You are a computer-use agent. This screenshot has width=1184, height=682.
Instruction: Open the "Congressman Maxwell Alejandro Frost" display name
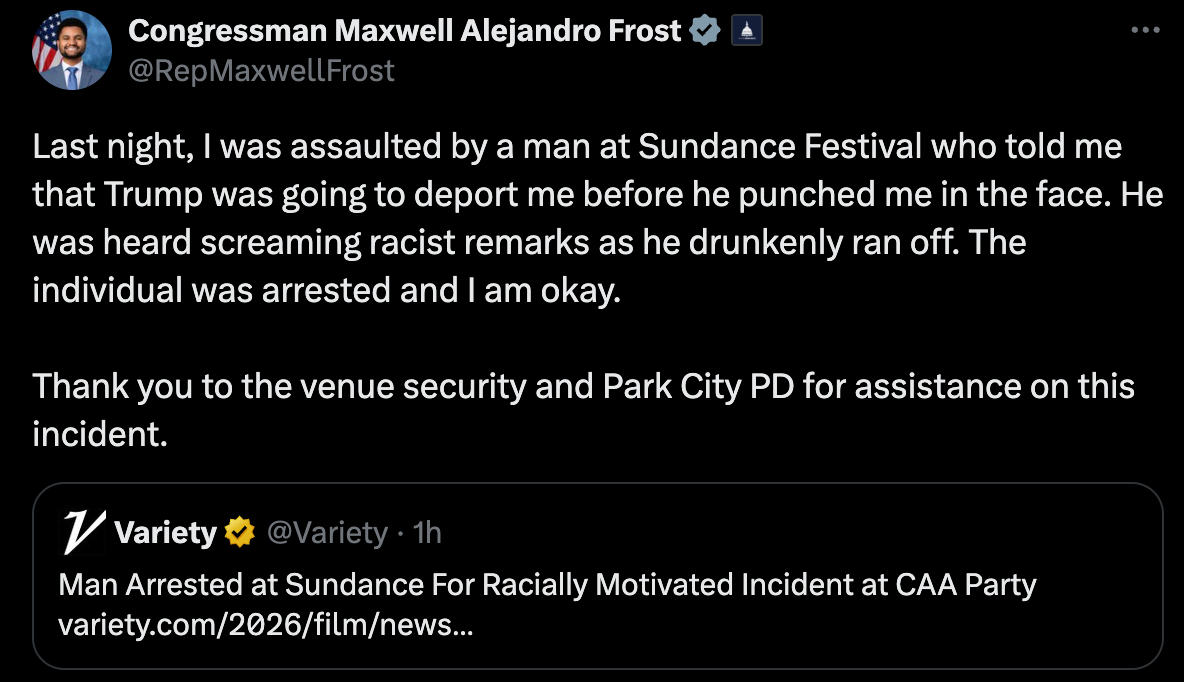(x=405, y=32)
